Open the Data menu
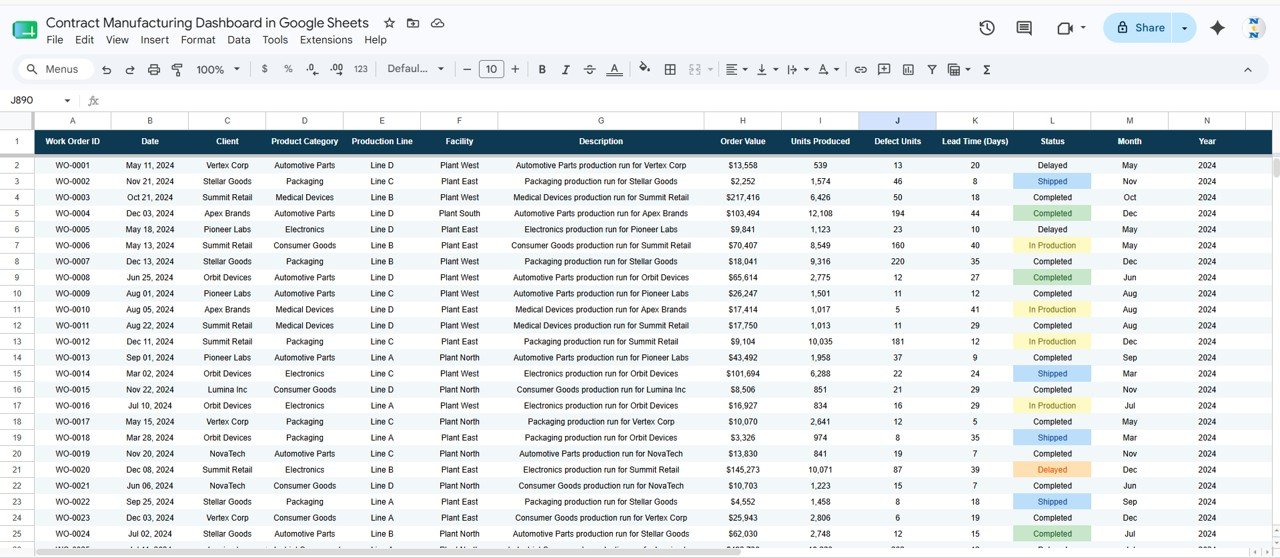 pos(239,40)
